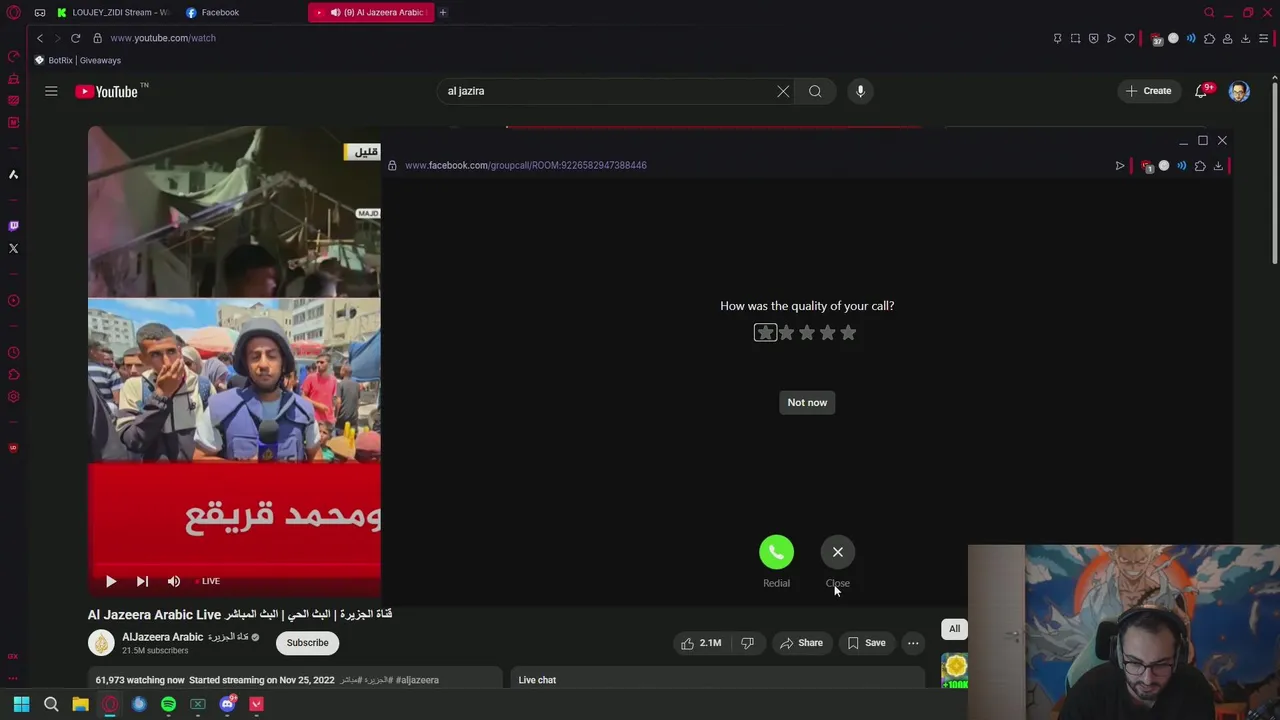Rate the call two stars
The height and width of the screenshot is (720, 1280).
point(786,333)
